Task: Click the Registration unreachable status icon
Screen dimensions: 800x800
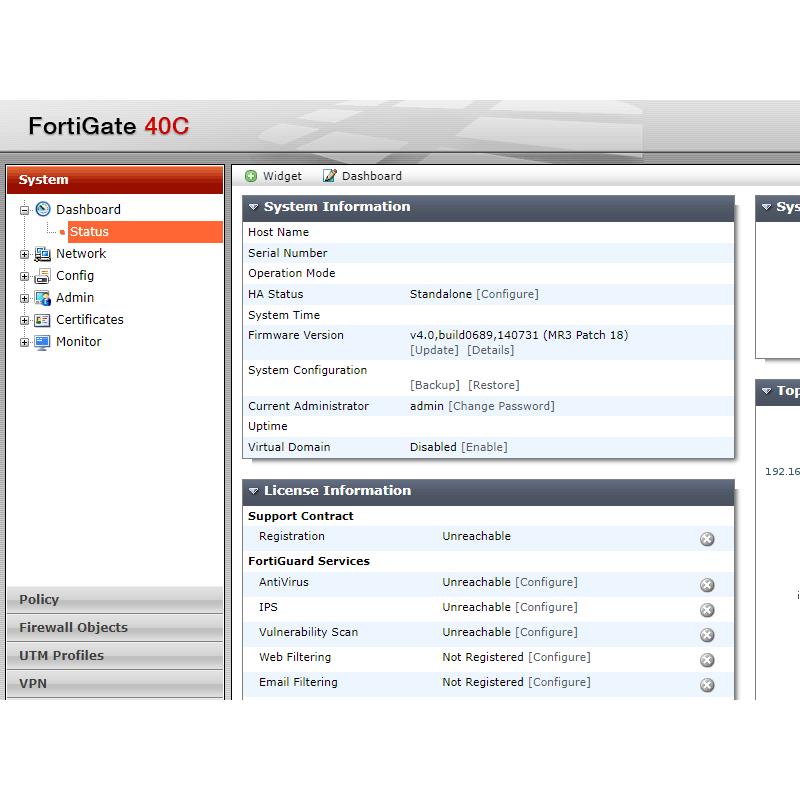Action: point(708,539)
